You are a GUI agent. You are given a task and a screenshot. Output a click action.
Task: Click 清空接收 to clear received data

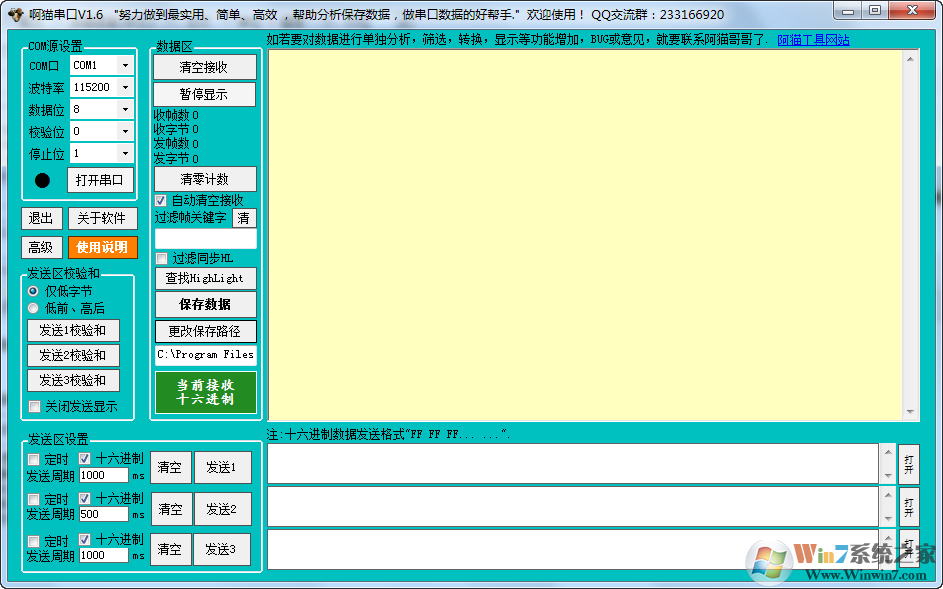[x=205, y=67]
